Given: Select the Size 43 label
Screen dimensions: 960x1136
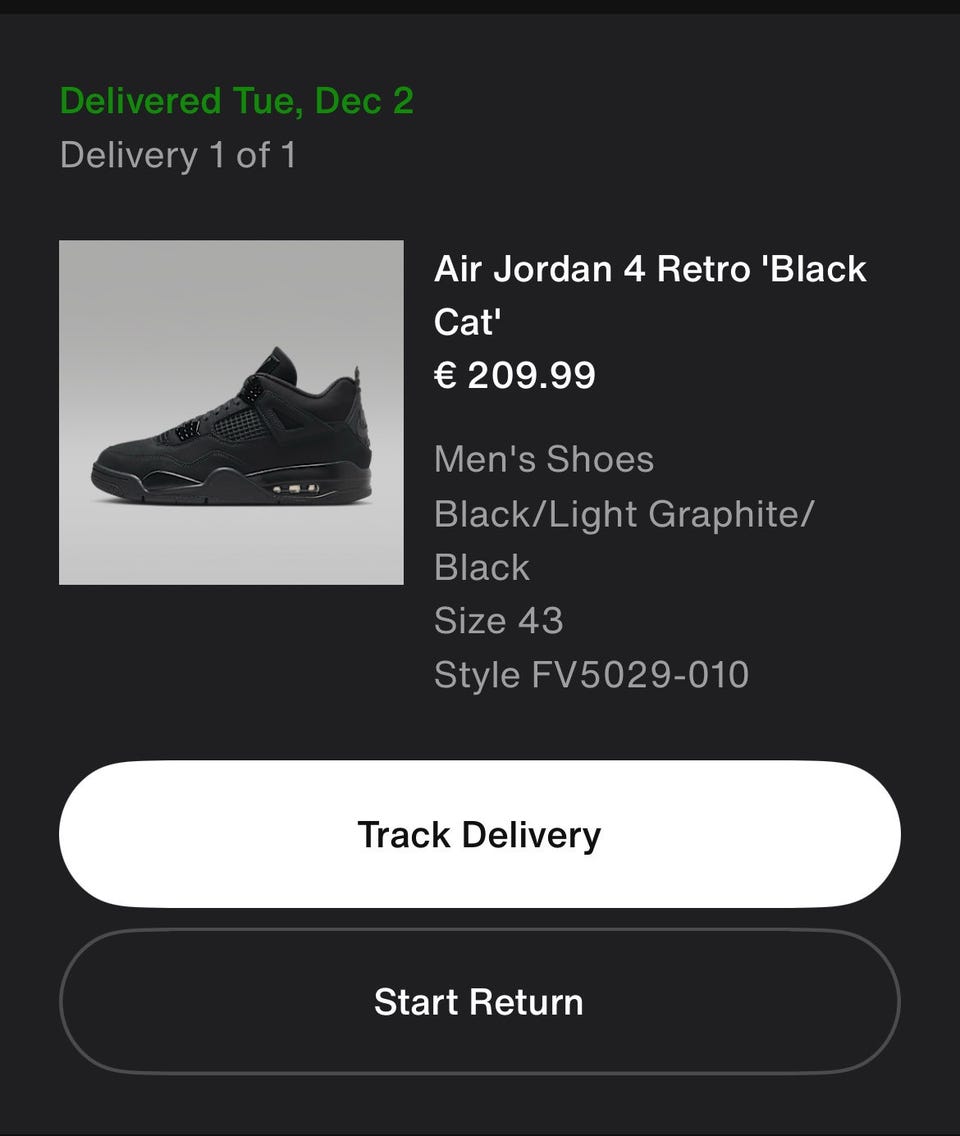Looking at the screenshot, I should (x=499, y=621).
